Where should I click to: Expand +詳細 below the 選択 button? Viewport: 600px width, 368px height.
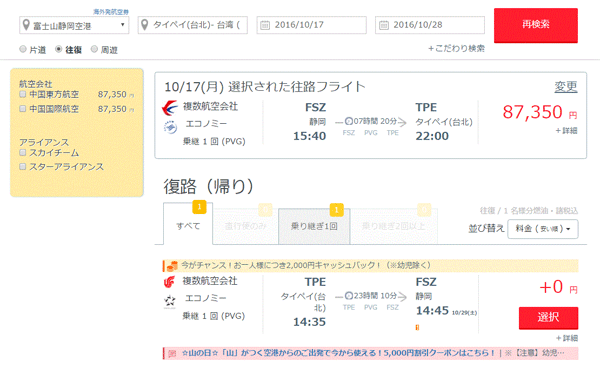(567, 338)
